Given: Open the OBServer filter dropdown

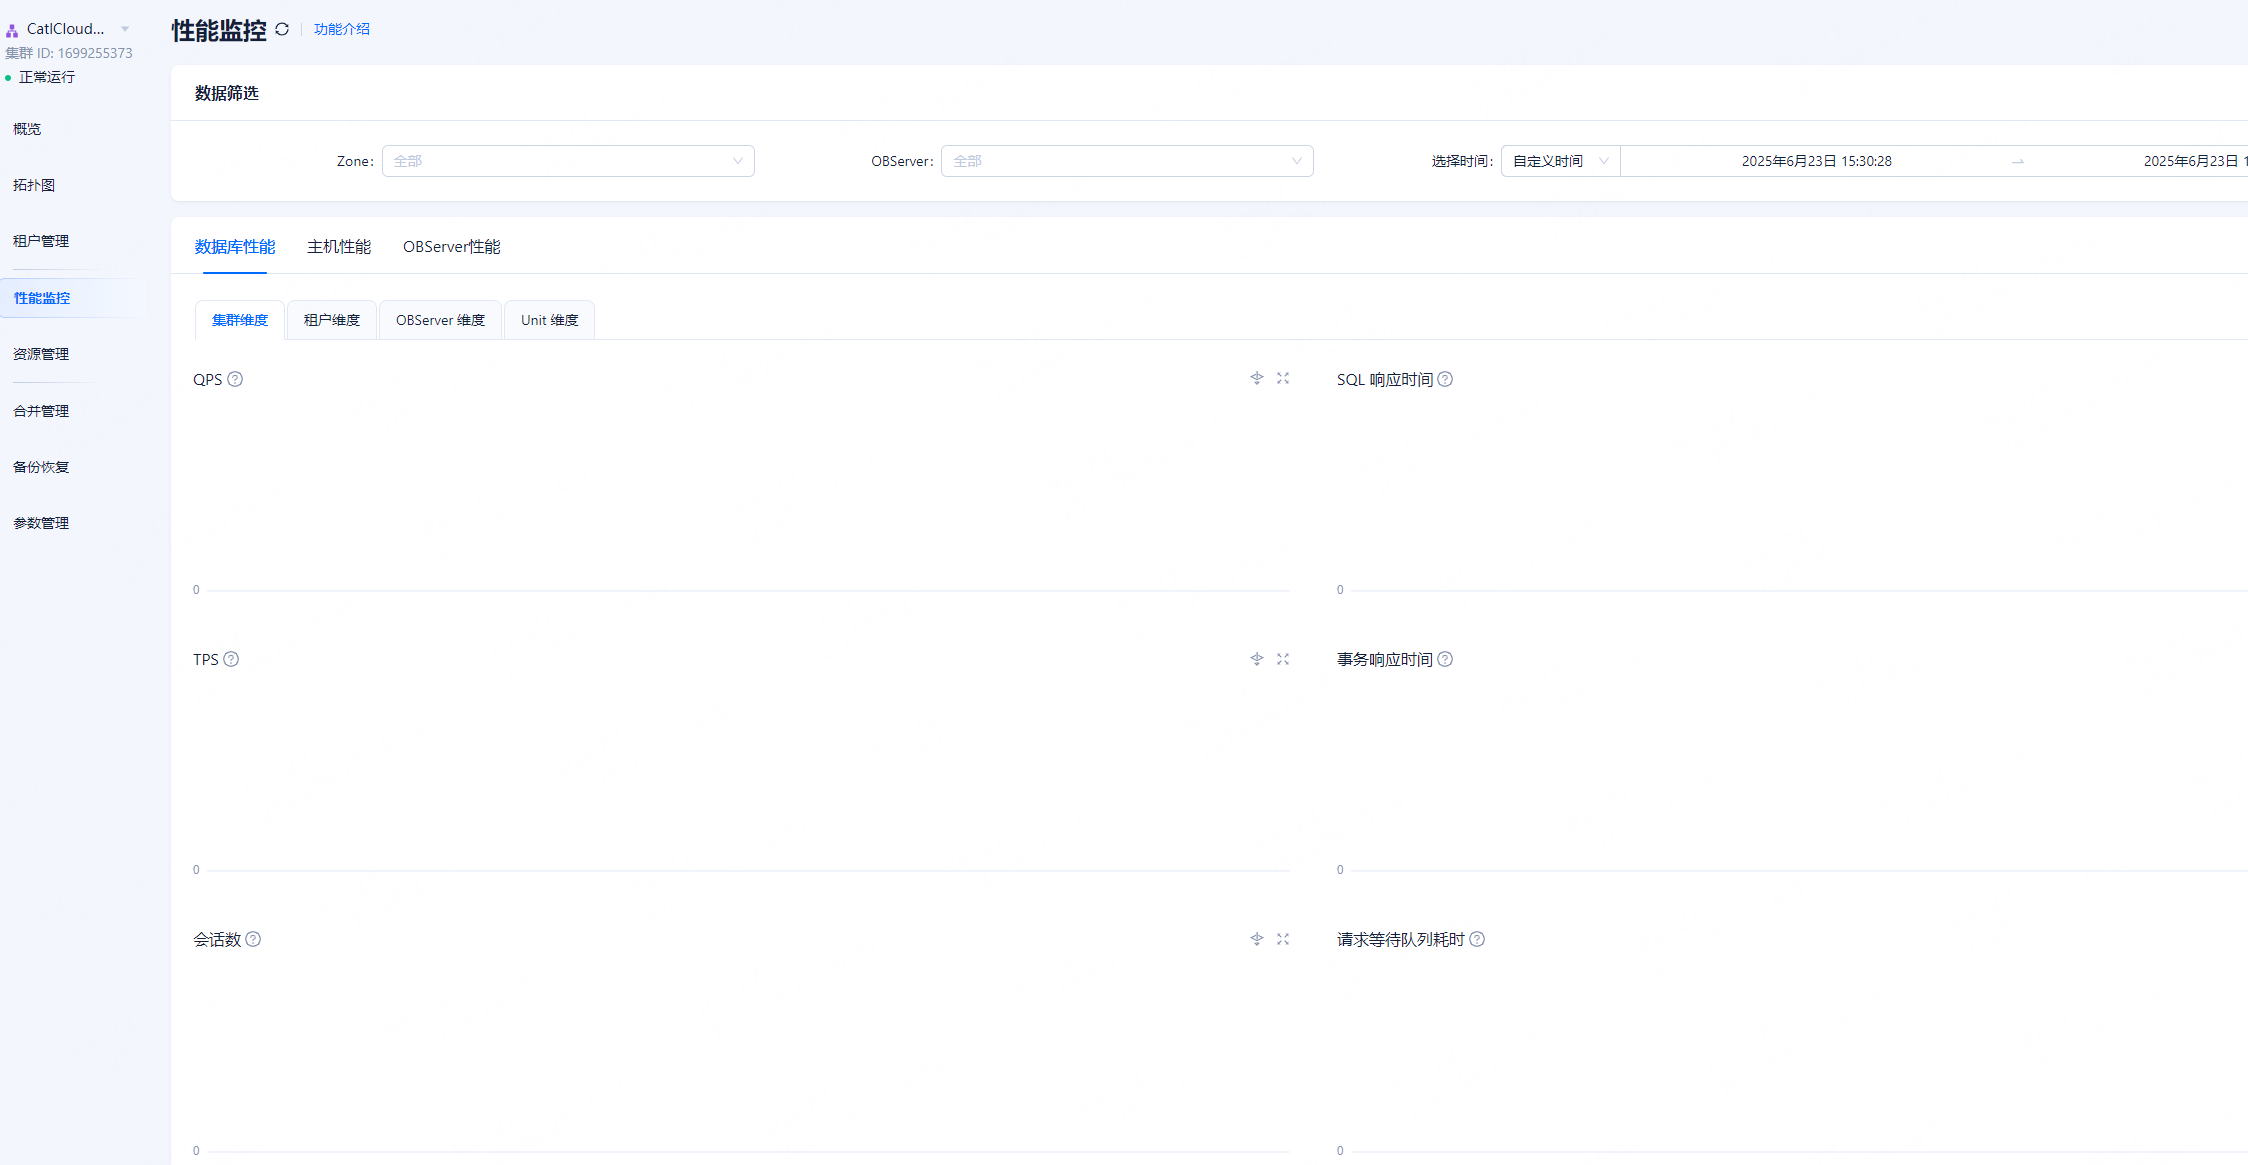Looking at the screenshot, I should pos(1126,161).
